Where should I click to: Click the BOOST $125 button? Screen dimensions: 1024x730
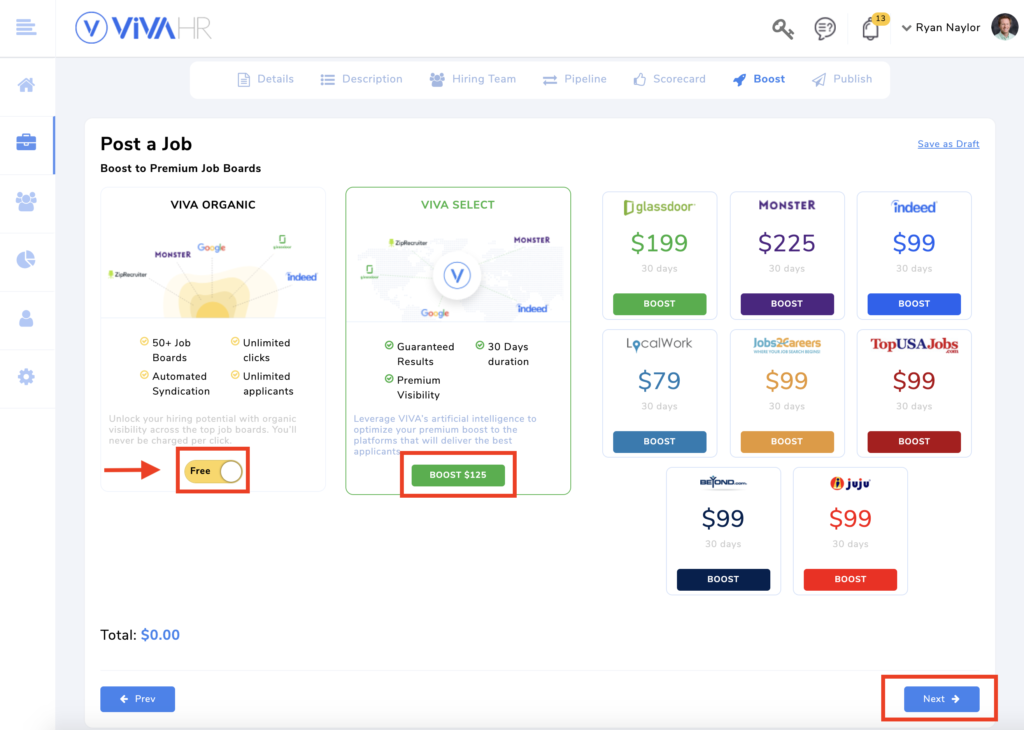[x=458, y=475]
